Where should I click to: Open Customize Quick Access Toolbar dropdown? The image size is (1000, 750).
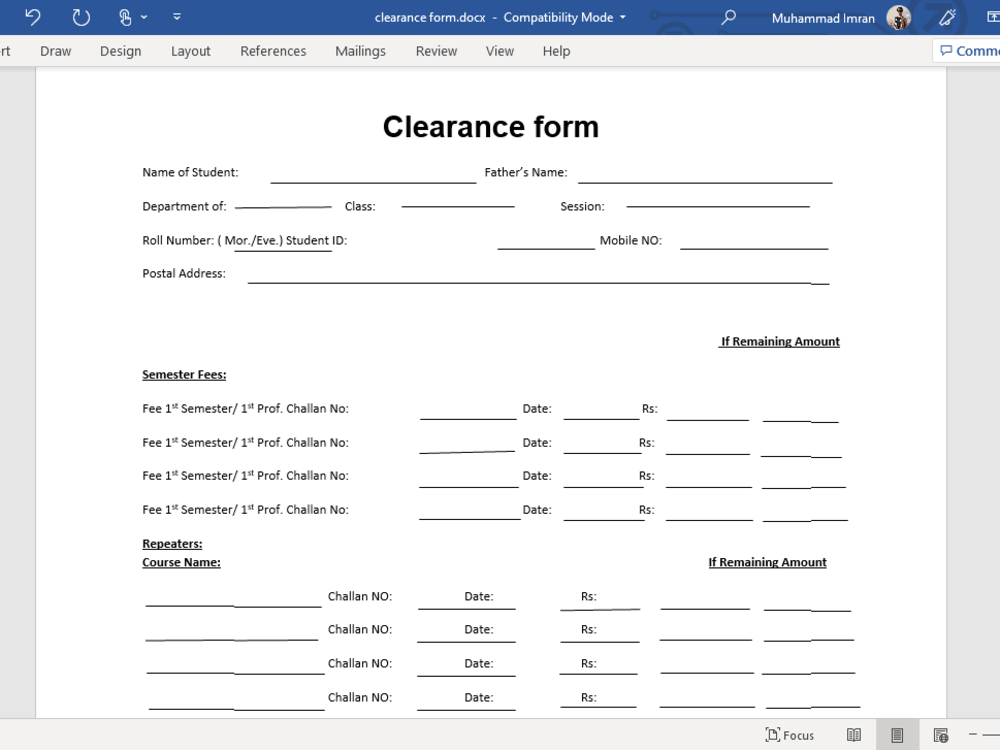(x=177, y=17)
